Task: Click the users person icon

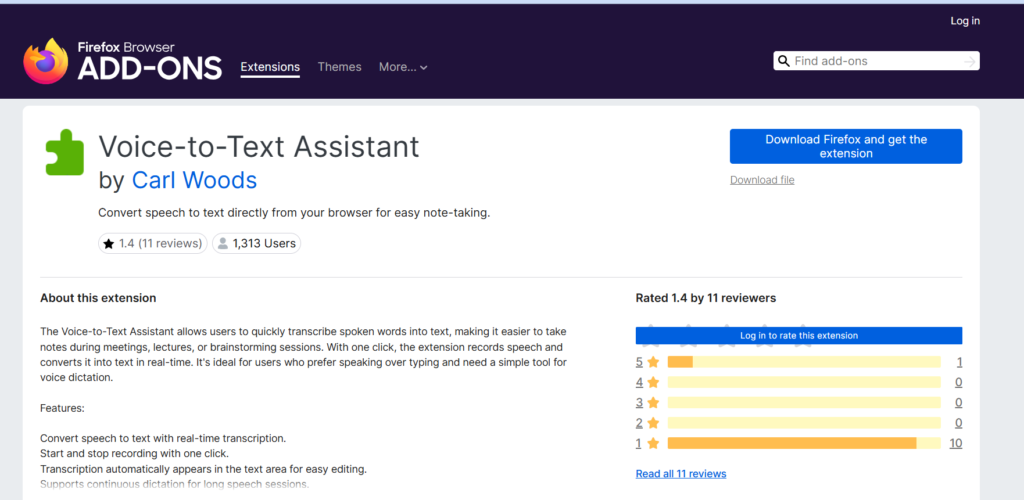Action: coord(223,244)
